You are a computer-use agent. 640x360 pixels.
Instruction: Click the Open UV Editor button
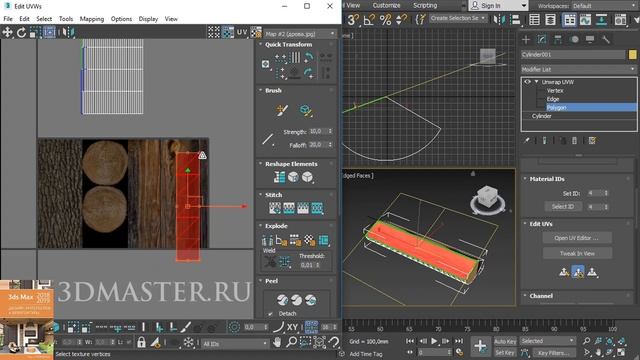(577, 238)
